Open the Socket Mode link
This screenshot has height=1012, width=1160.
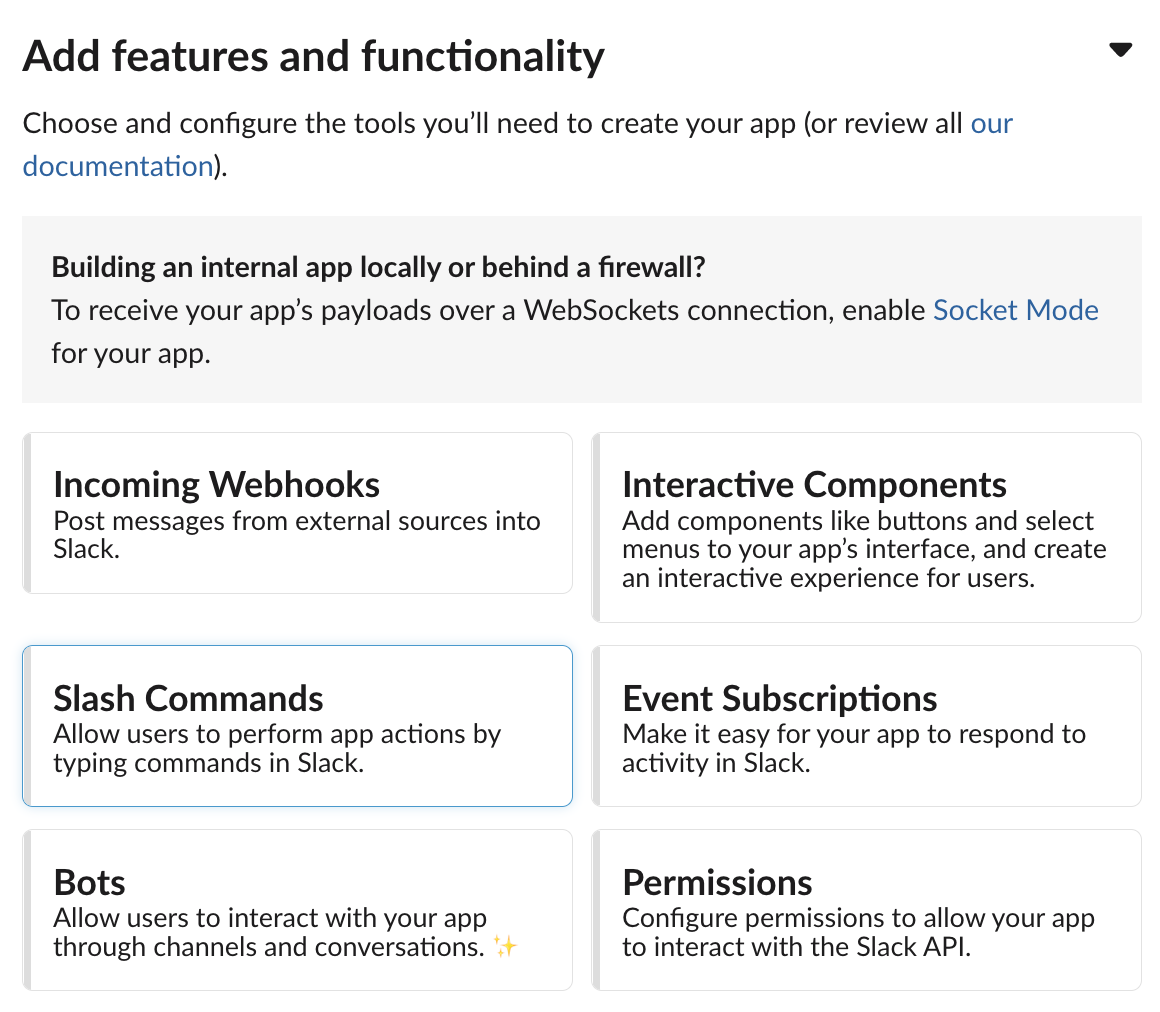[x=1015, y=310]
